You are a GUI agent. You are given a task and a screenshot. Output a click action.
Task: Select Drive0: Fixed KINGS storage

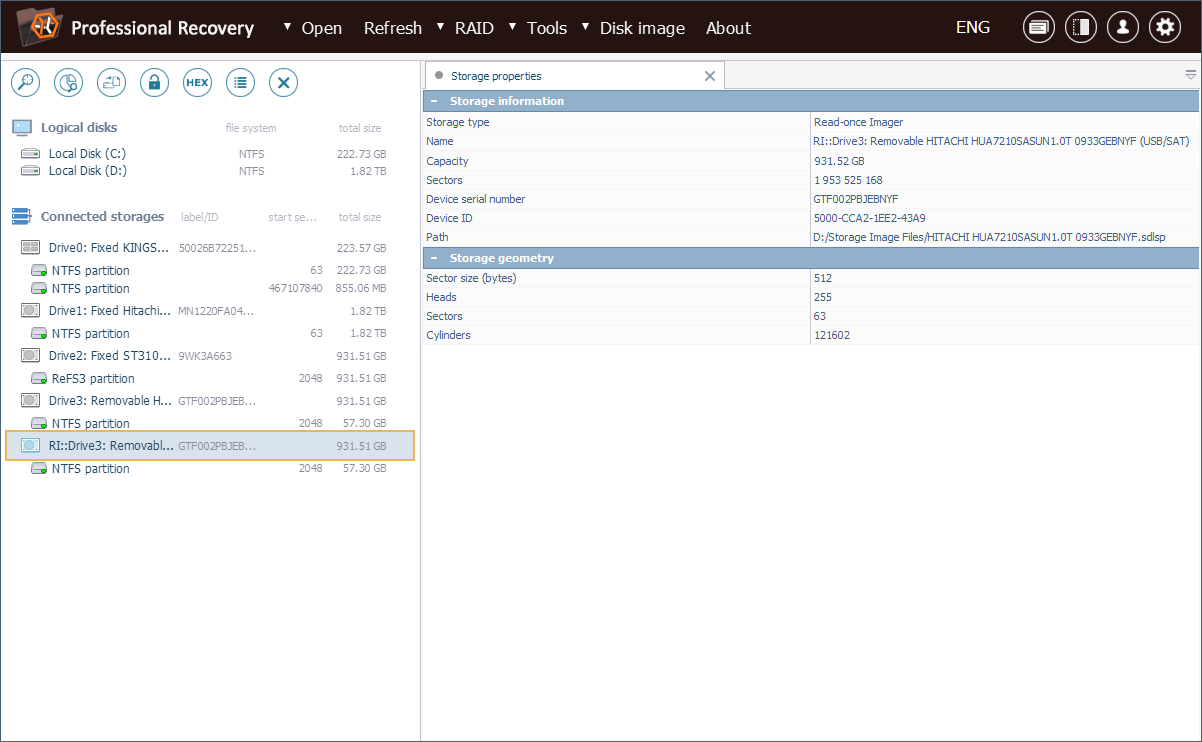coord(210,248)
